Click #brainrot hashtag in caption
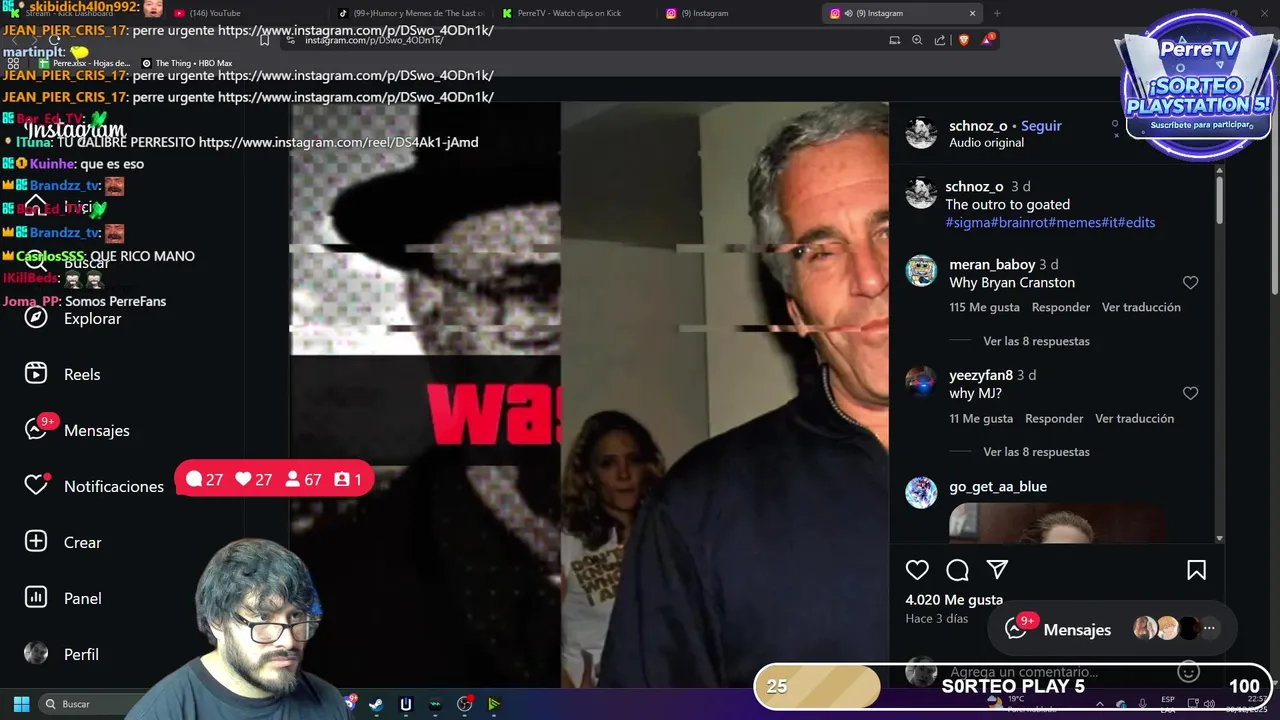The image size is (1280, 720). (1018, 222)
